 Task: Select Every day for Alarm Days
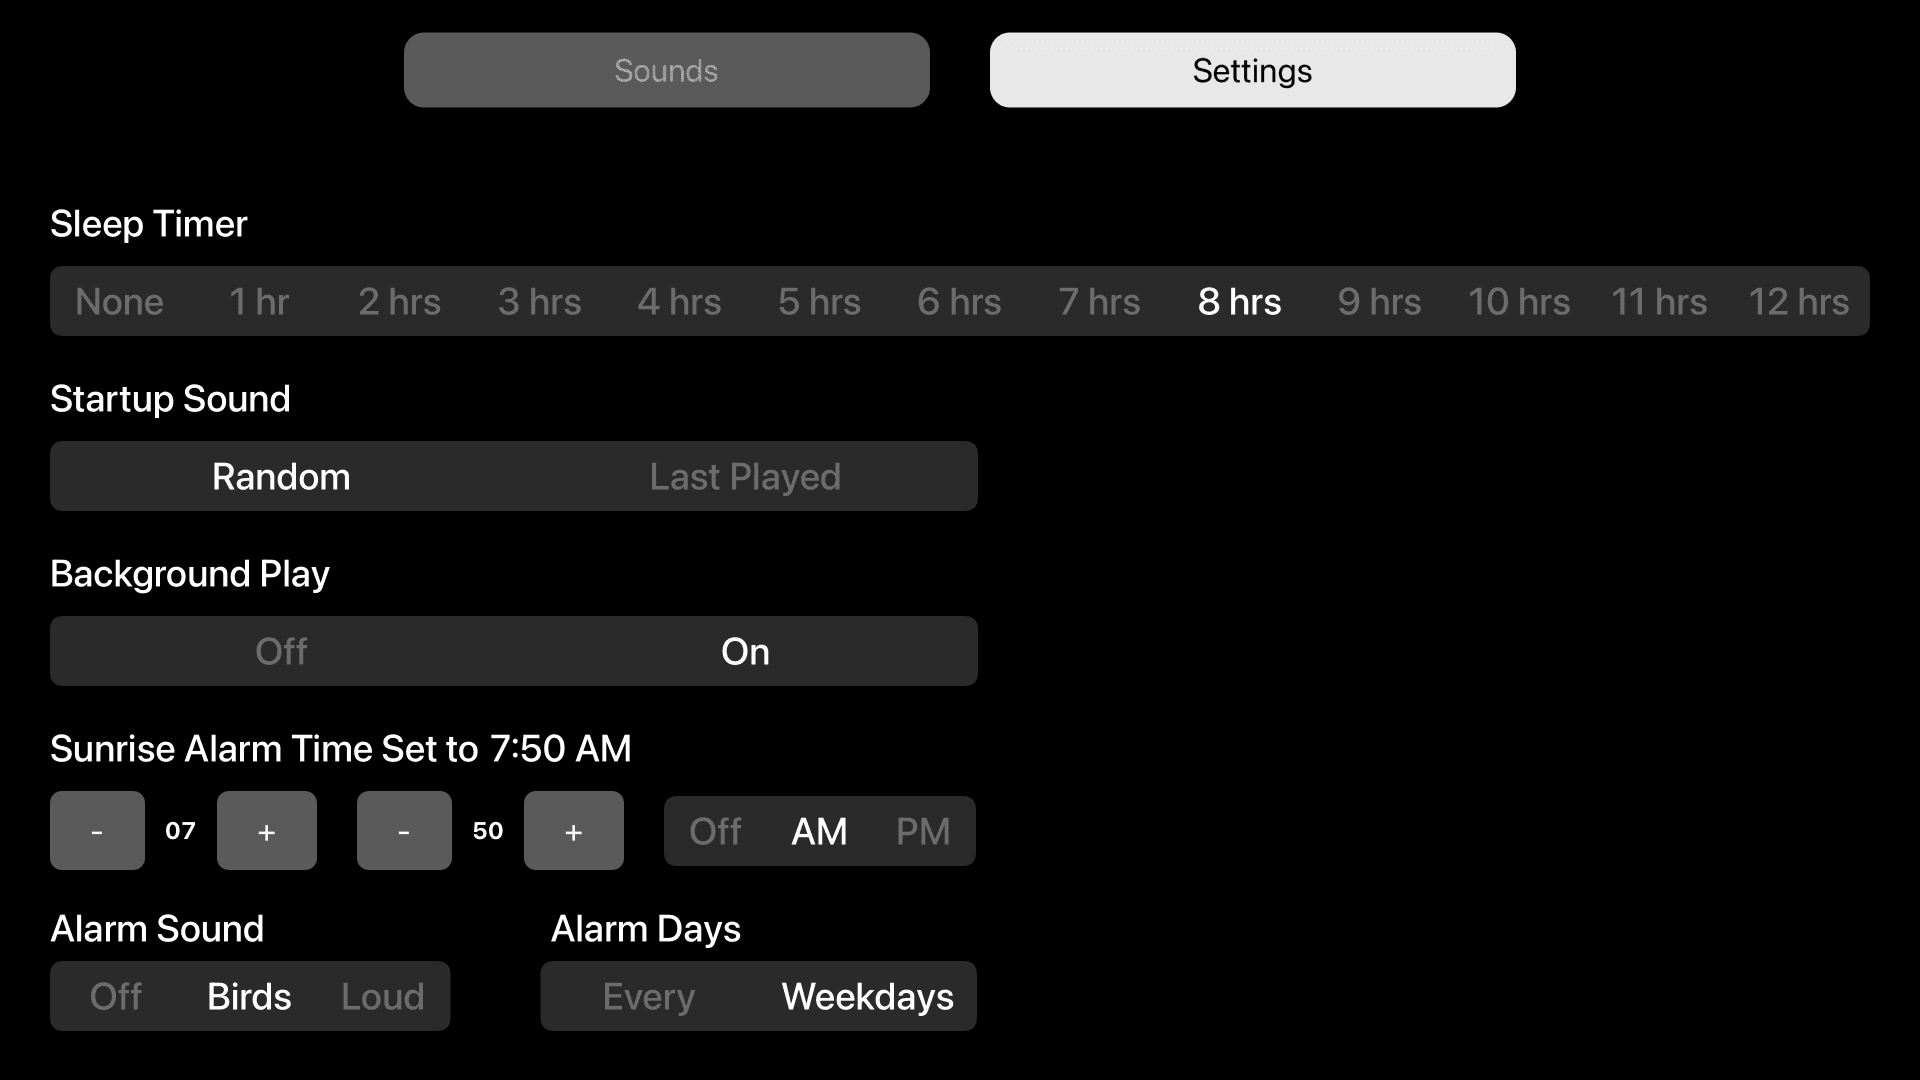click(x=650, y=997)
